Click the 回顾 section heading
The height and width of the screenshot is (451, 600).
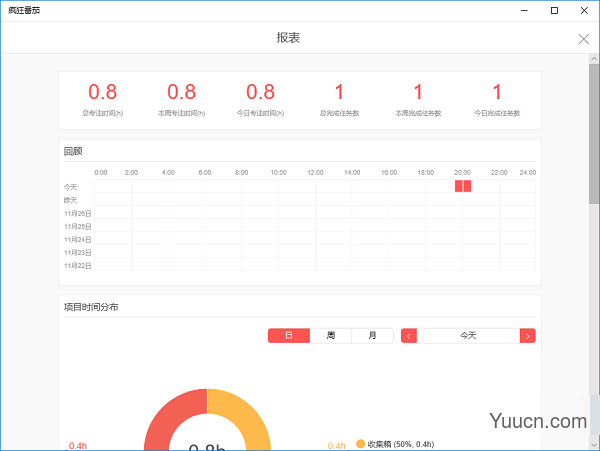pos(73,151)
